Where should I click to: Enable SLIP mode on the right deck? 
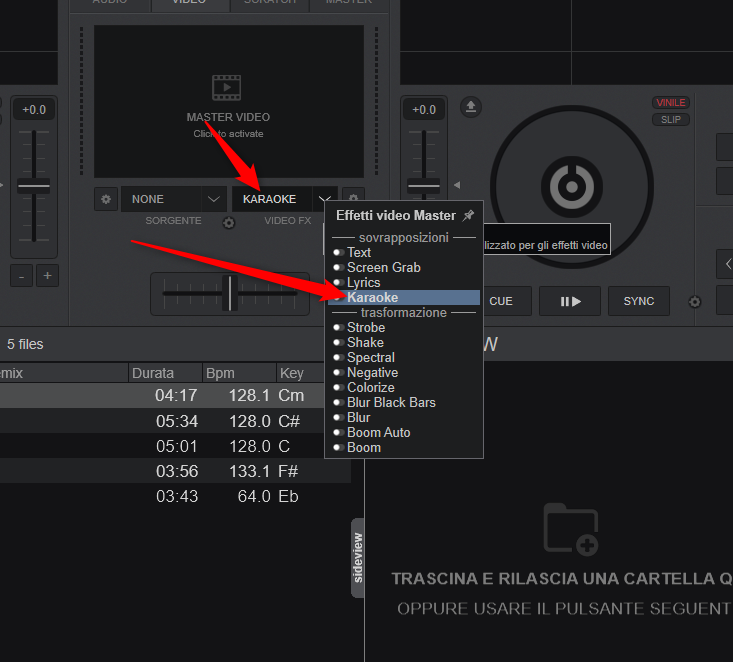tap(670, 120)
